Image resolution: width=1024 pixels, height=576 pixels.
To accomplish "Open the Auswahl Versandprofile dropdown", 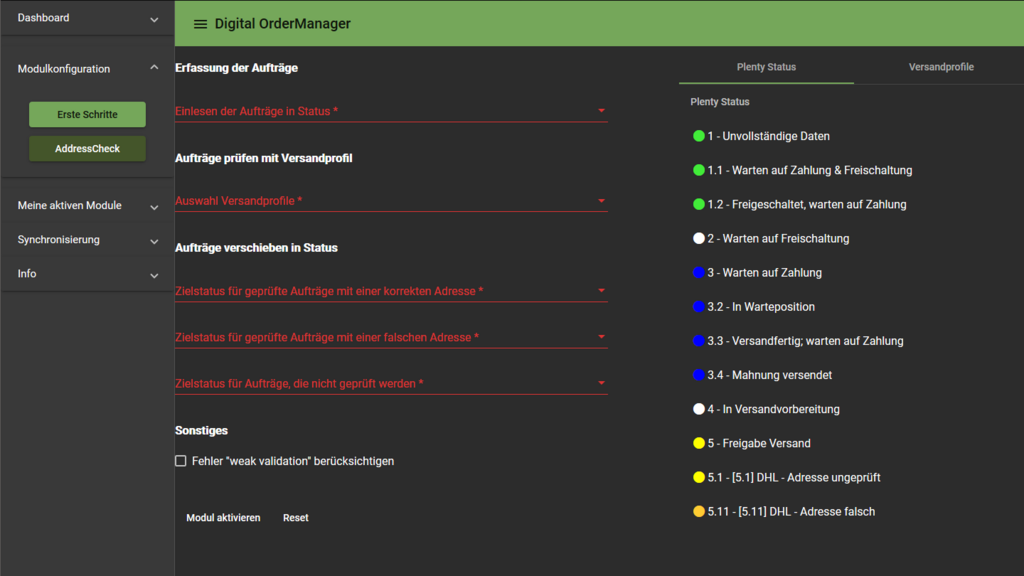I will tap(390, 201).
